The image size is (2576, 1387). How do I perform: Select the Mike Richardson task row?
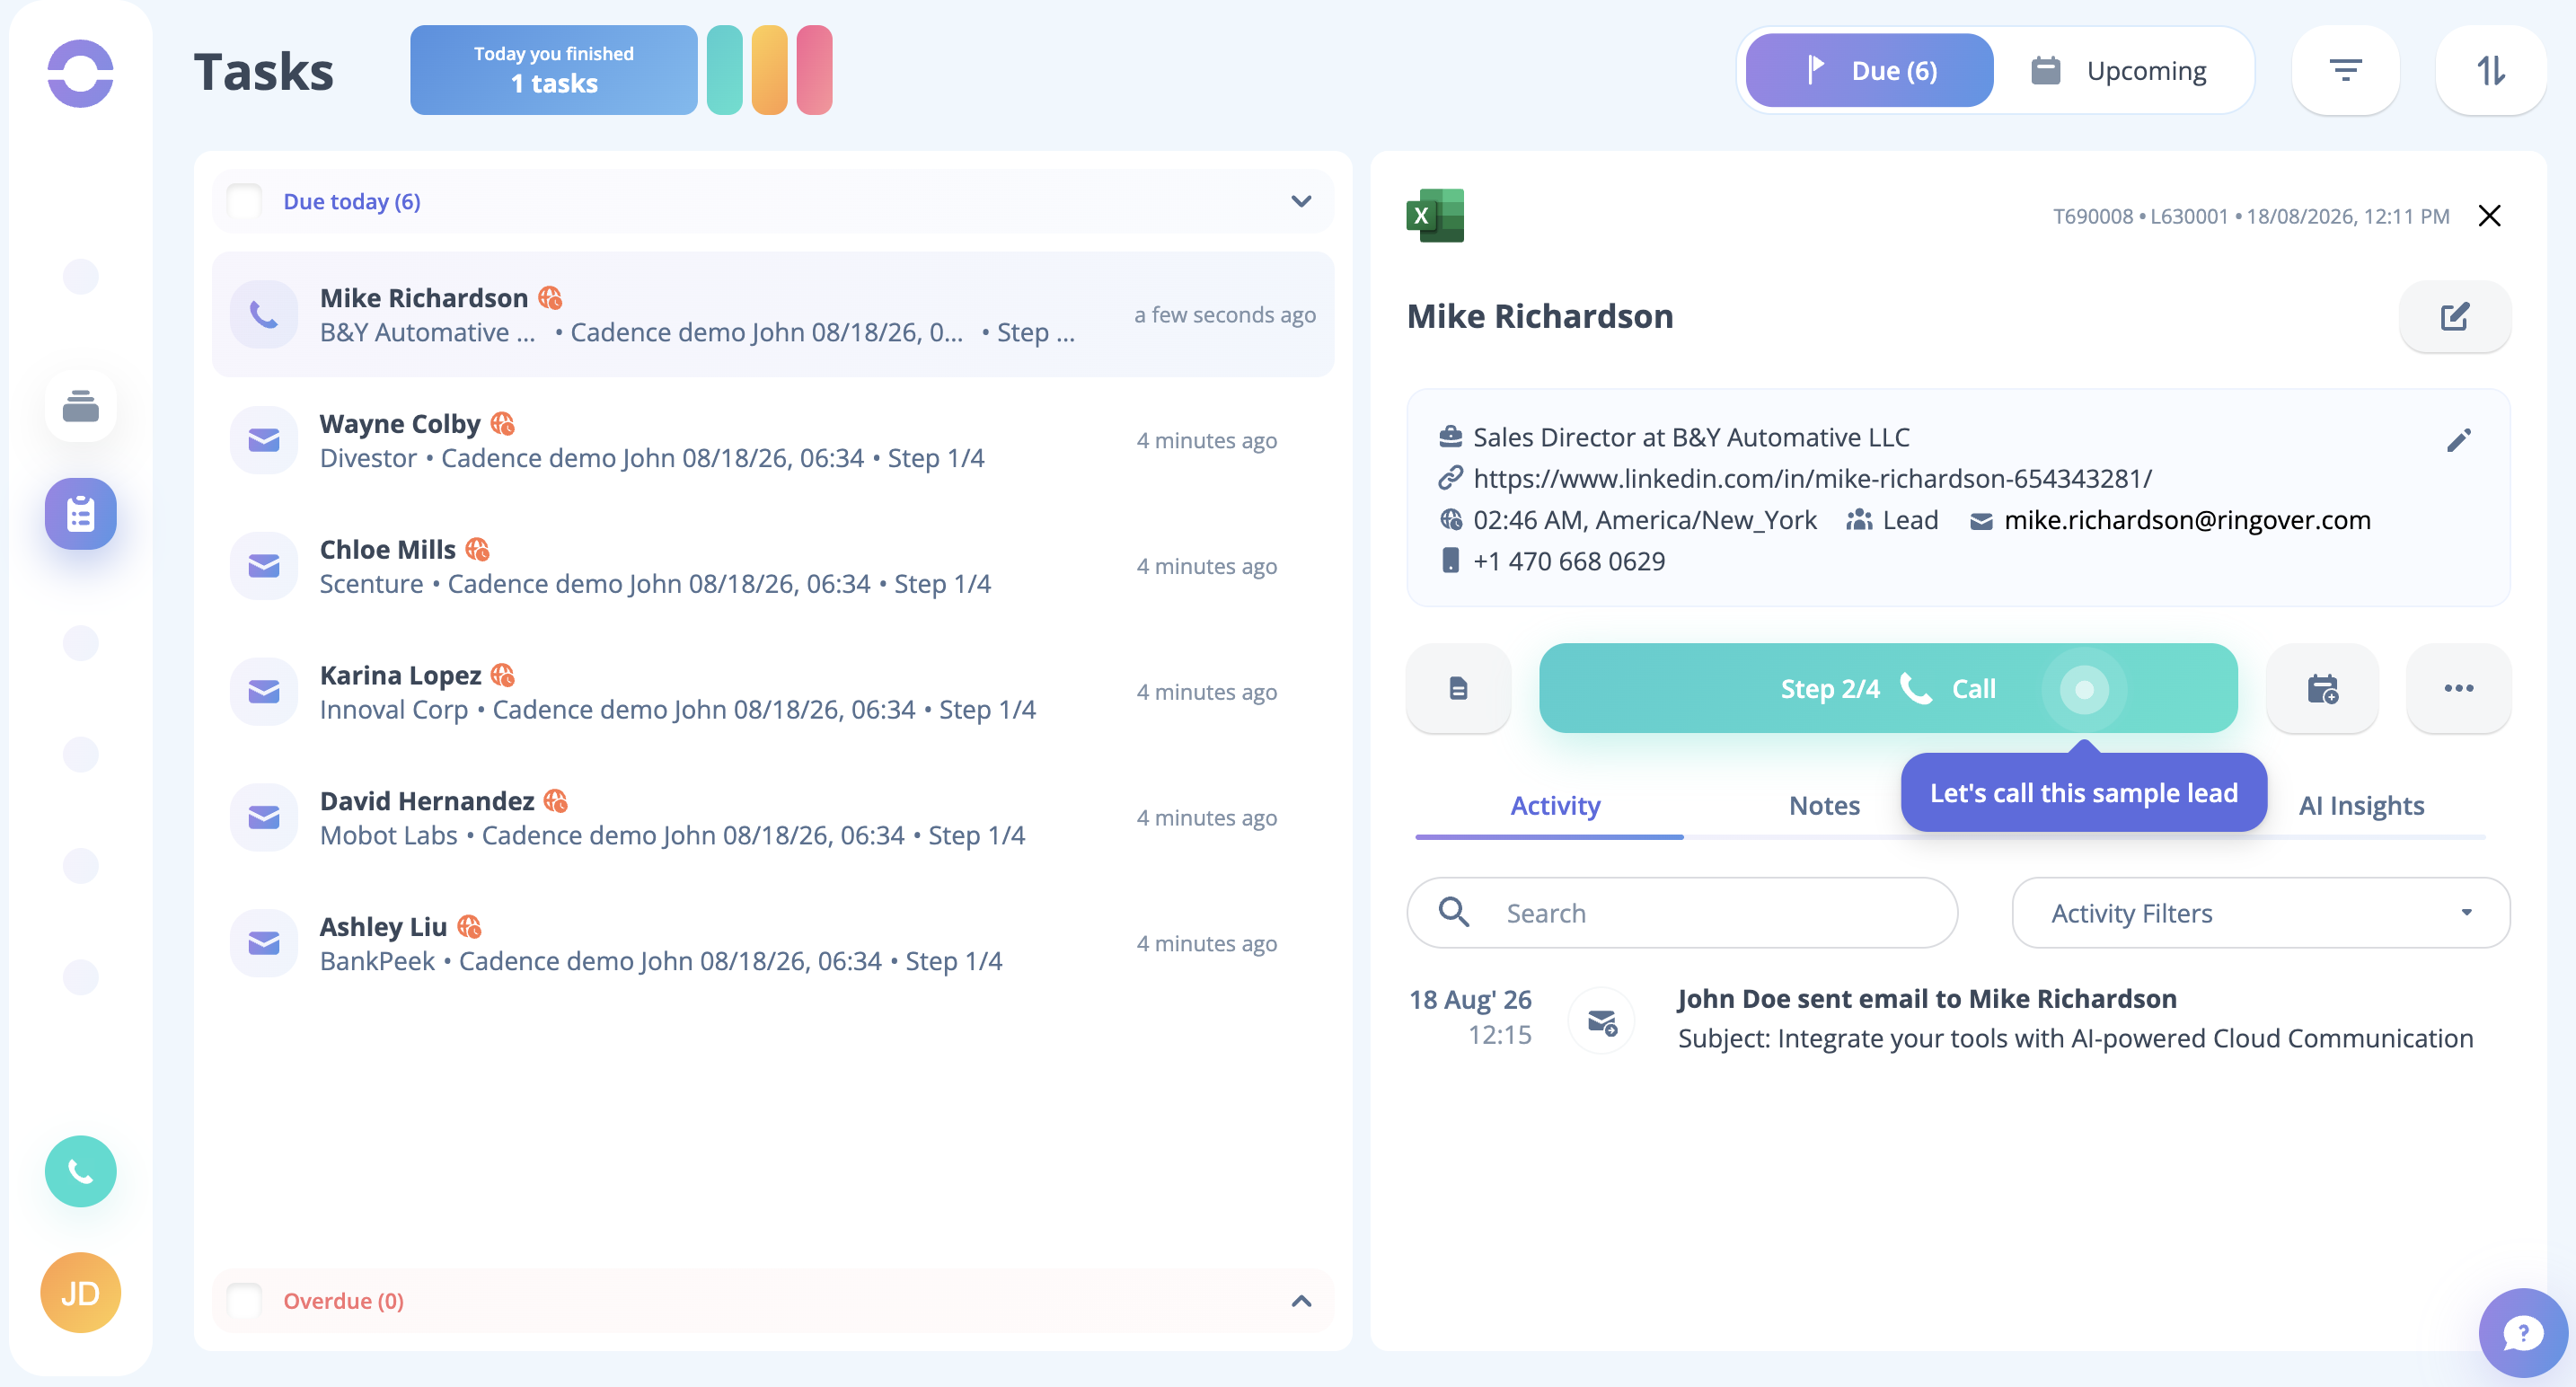click(x=773, y=315)
